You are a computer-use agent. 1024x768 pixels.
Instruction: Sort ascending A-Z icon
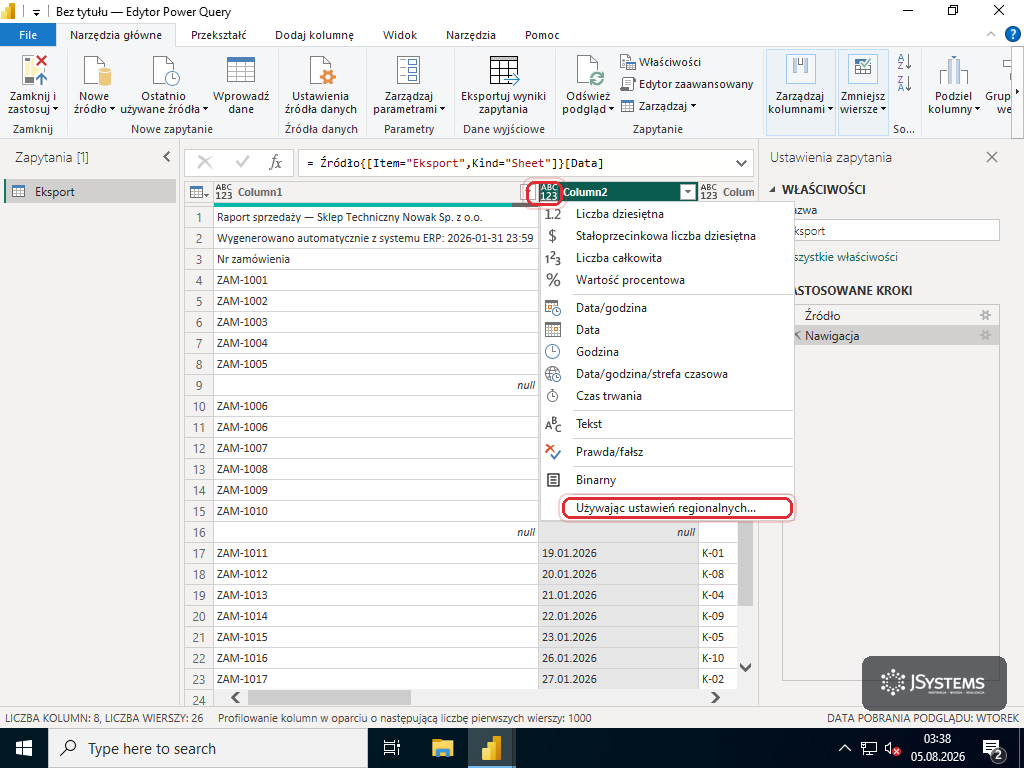[x=904, y=62]
